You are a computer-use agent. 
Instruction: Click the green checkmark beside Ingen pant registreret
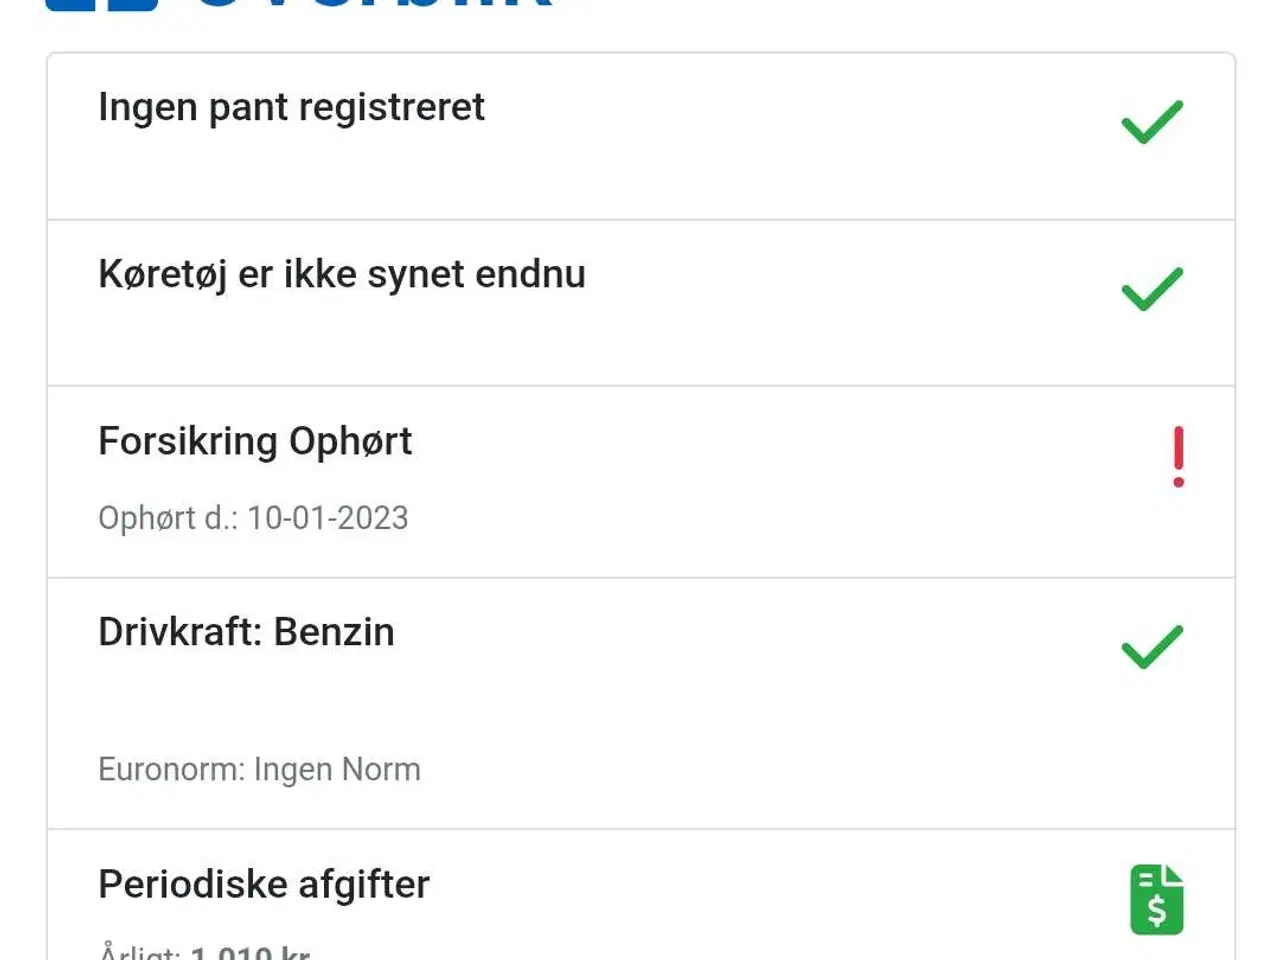point(1152,122)
